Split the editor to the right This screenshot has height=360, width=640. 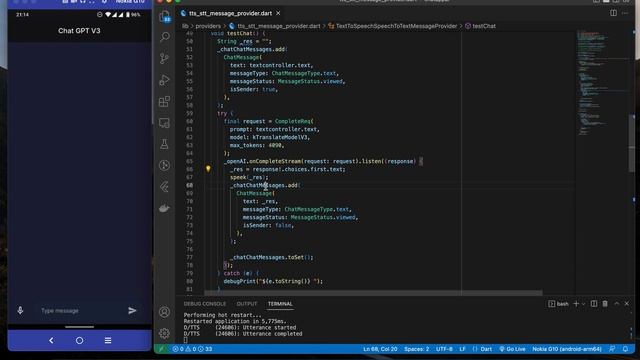tap(613, 13)
